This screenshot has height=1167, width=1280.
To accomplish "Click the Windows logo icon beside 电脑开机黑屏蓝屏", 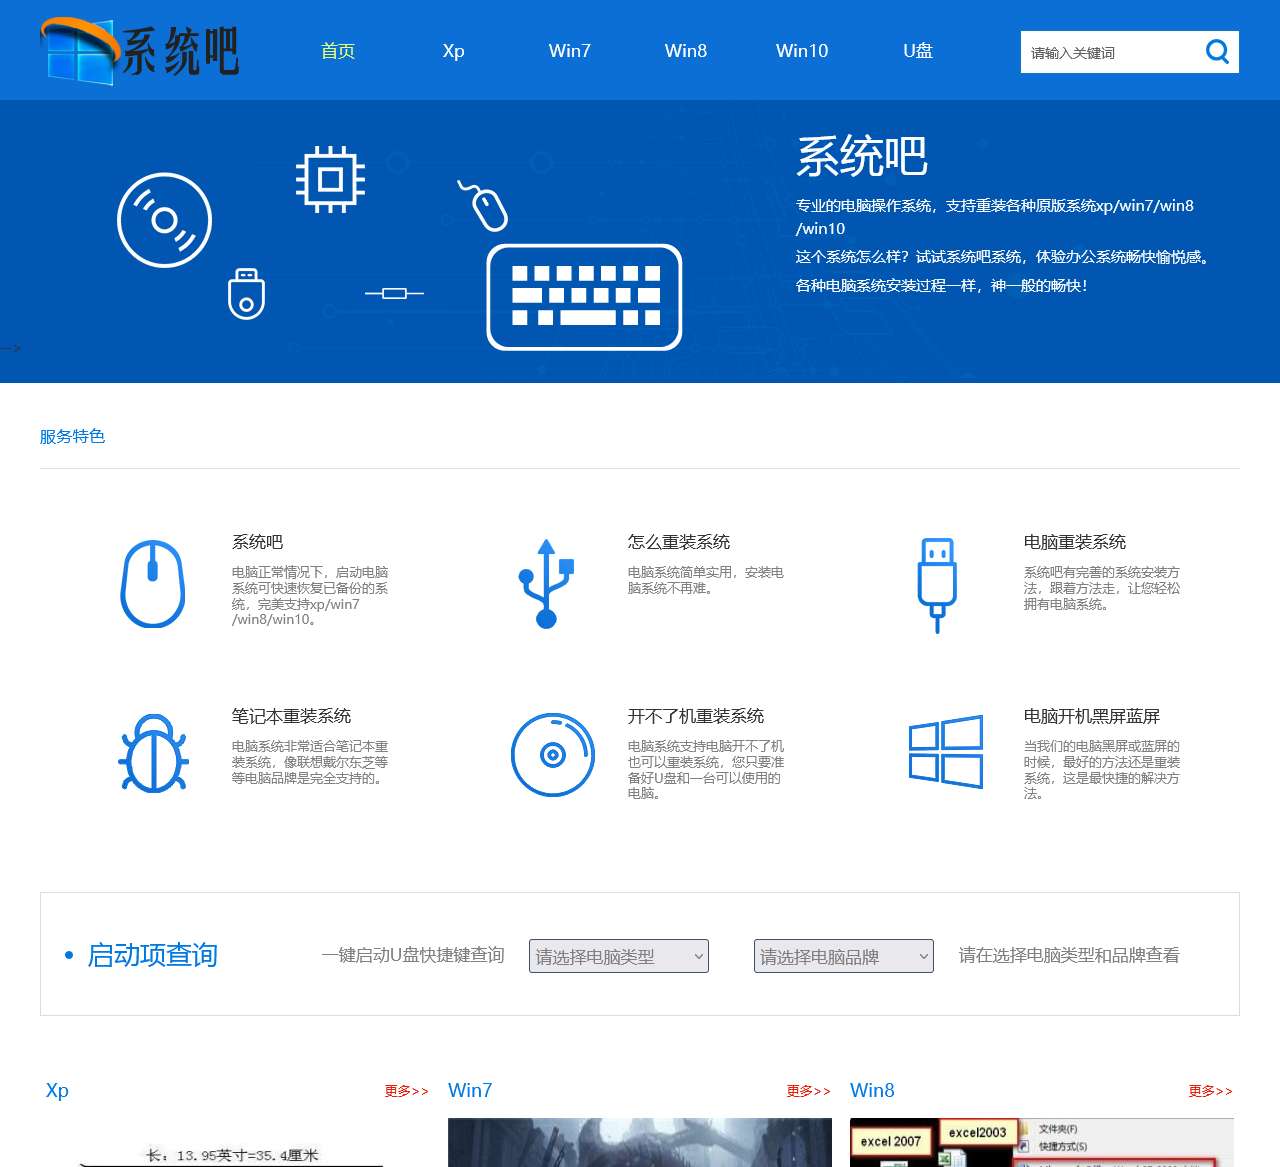I will [x=945, y=752].
